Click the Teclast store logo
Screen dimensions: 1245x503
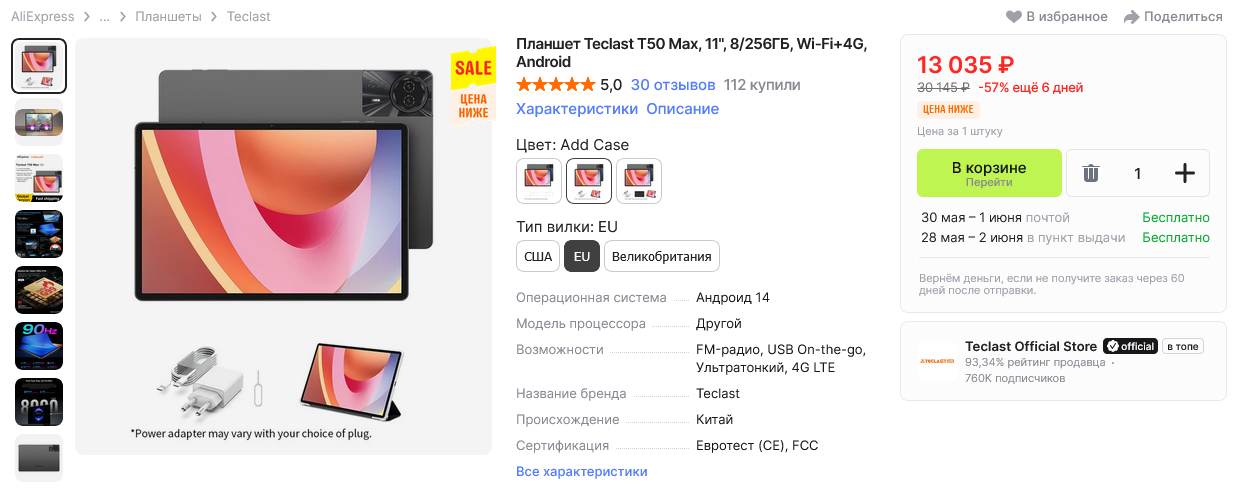pos(937,361)
